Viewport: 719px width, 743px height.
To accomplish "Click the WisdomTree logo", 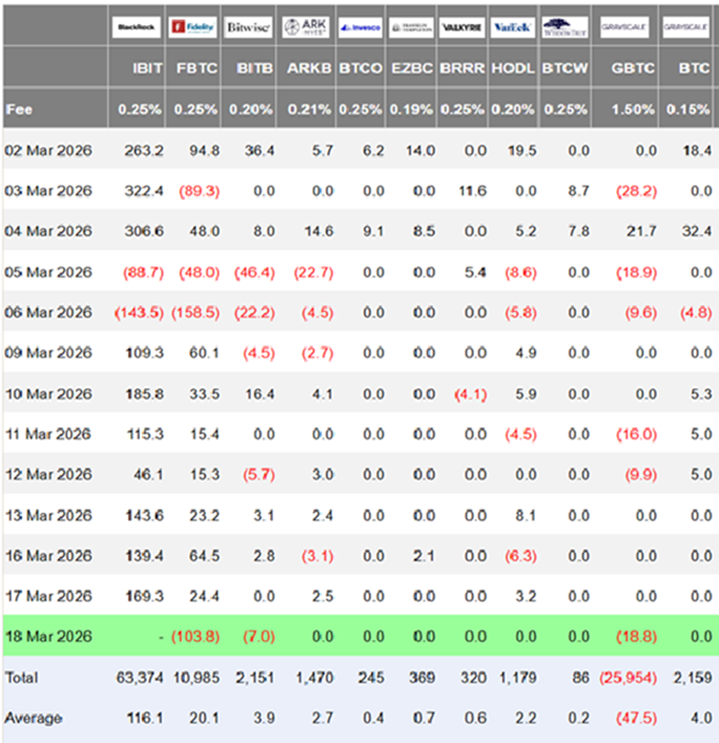I will tap(564, 27).
